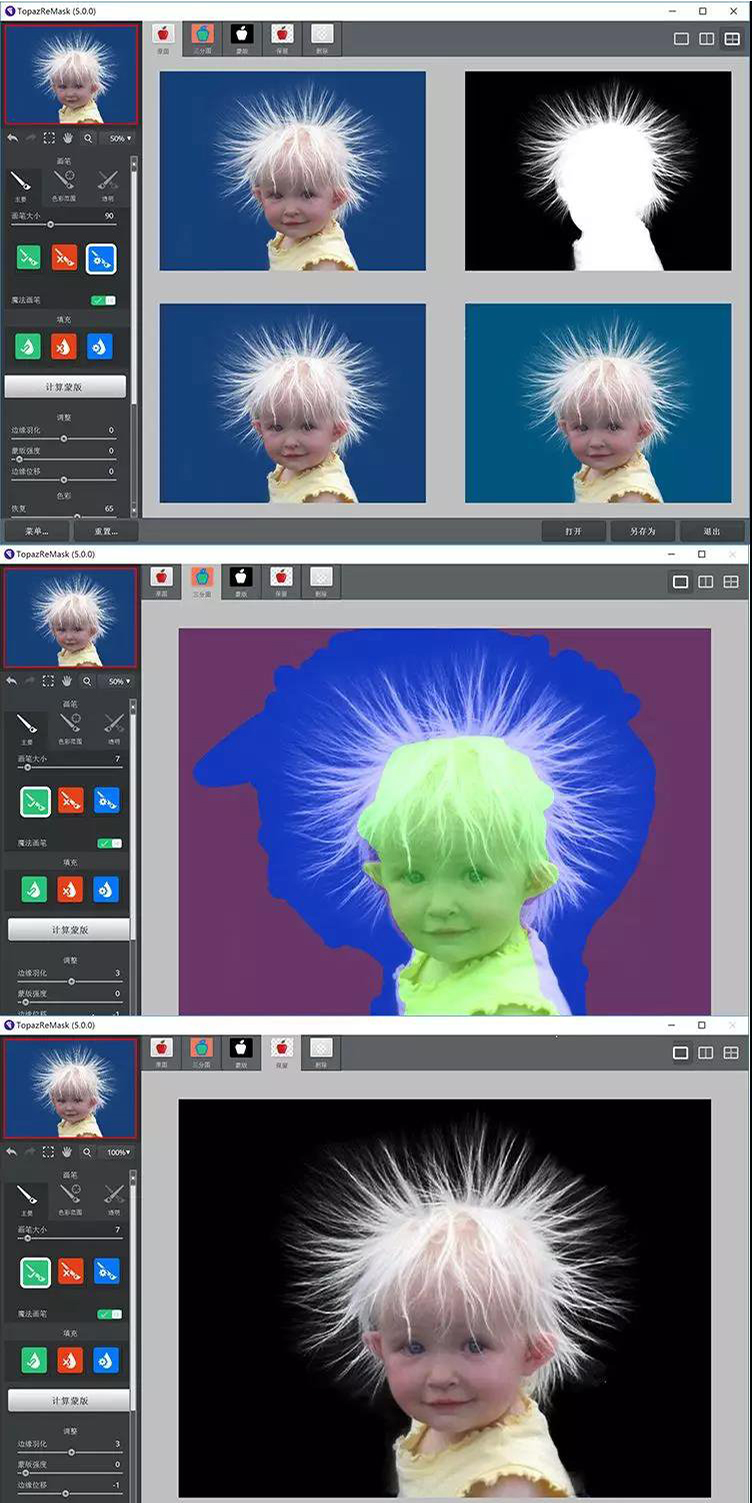Open the 50% zoom dropdown in the top window
This screenshot has height=1503, width=752.
pos(120,138)
